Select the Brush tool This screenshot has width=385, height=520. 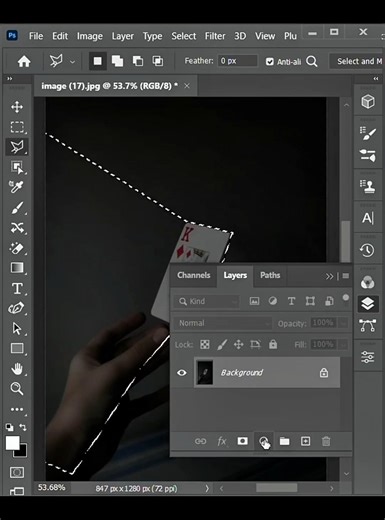click(17, 208)
